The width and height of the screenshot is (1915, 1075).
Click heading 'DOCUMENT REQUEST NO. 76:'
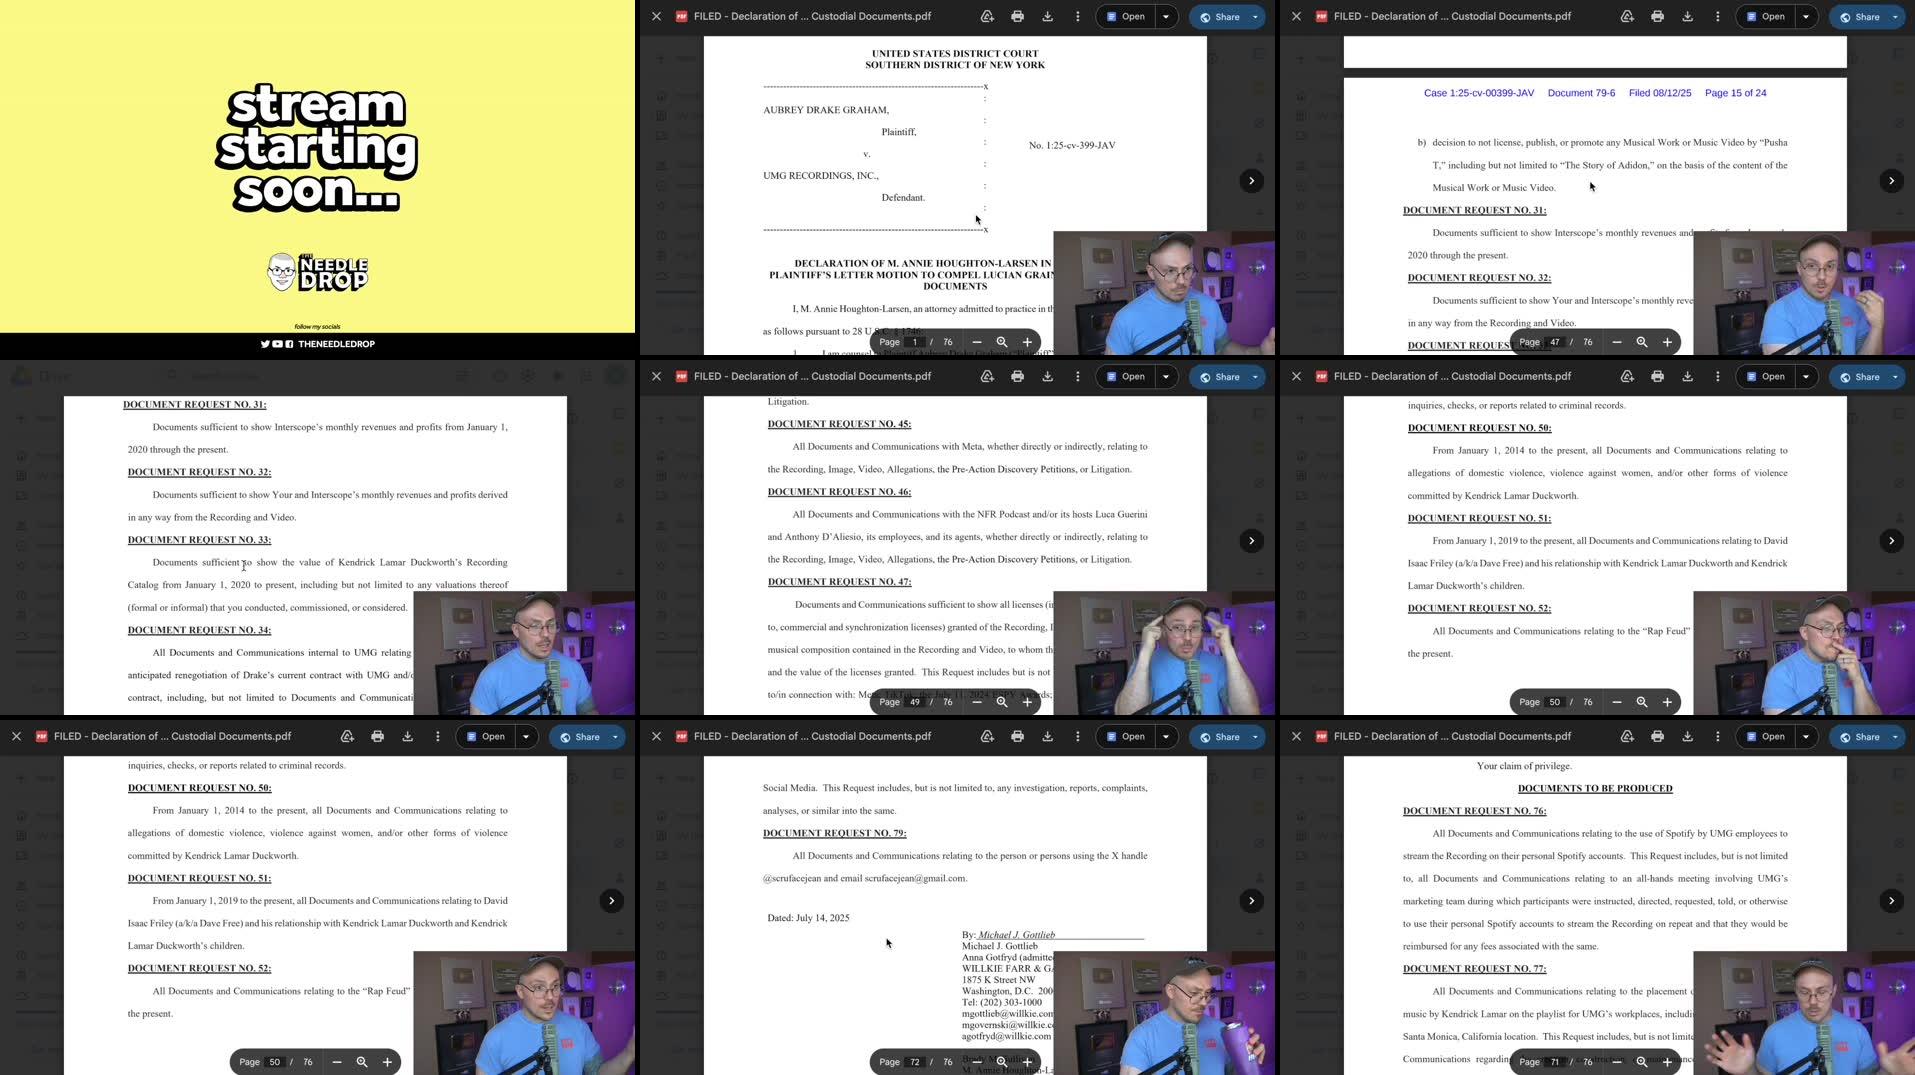point(1474,811)
